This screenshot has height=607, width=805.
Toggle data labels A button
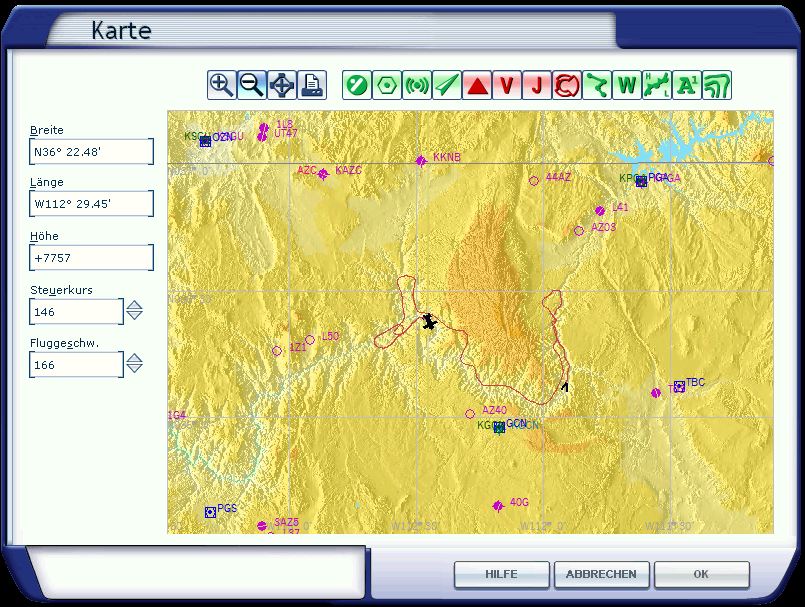[687, 85]
